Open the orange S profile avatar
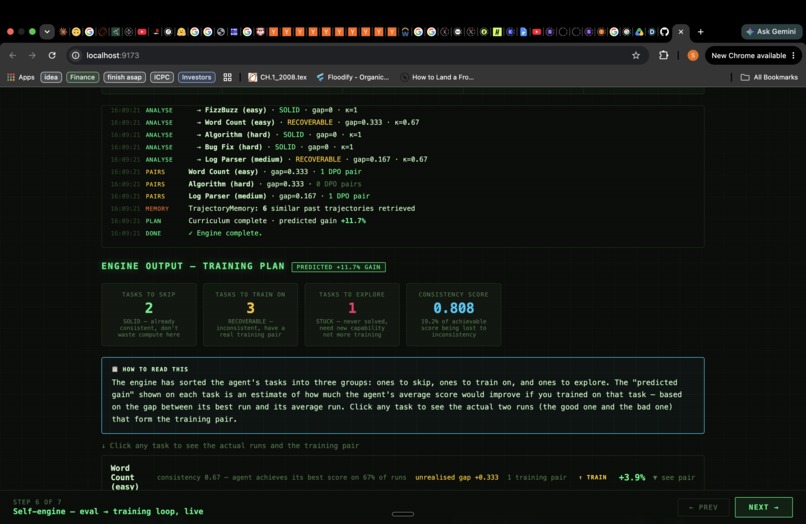806x524 pixels. point(693,55)
